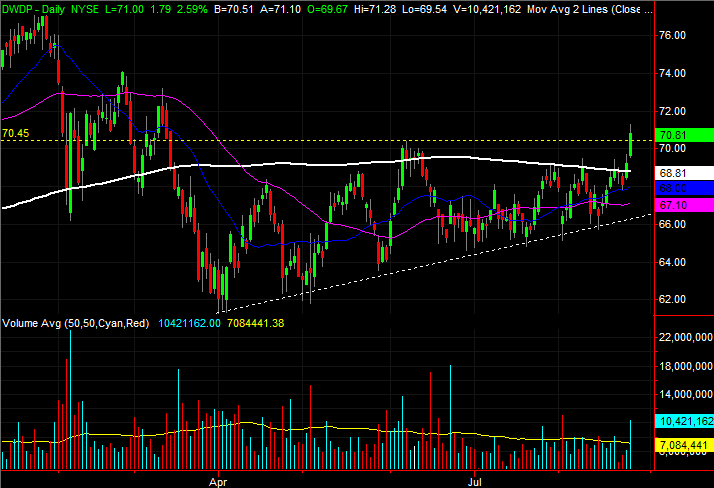Click the open value O=69.67
714x488 pixels.
point(328,9)
